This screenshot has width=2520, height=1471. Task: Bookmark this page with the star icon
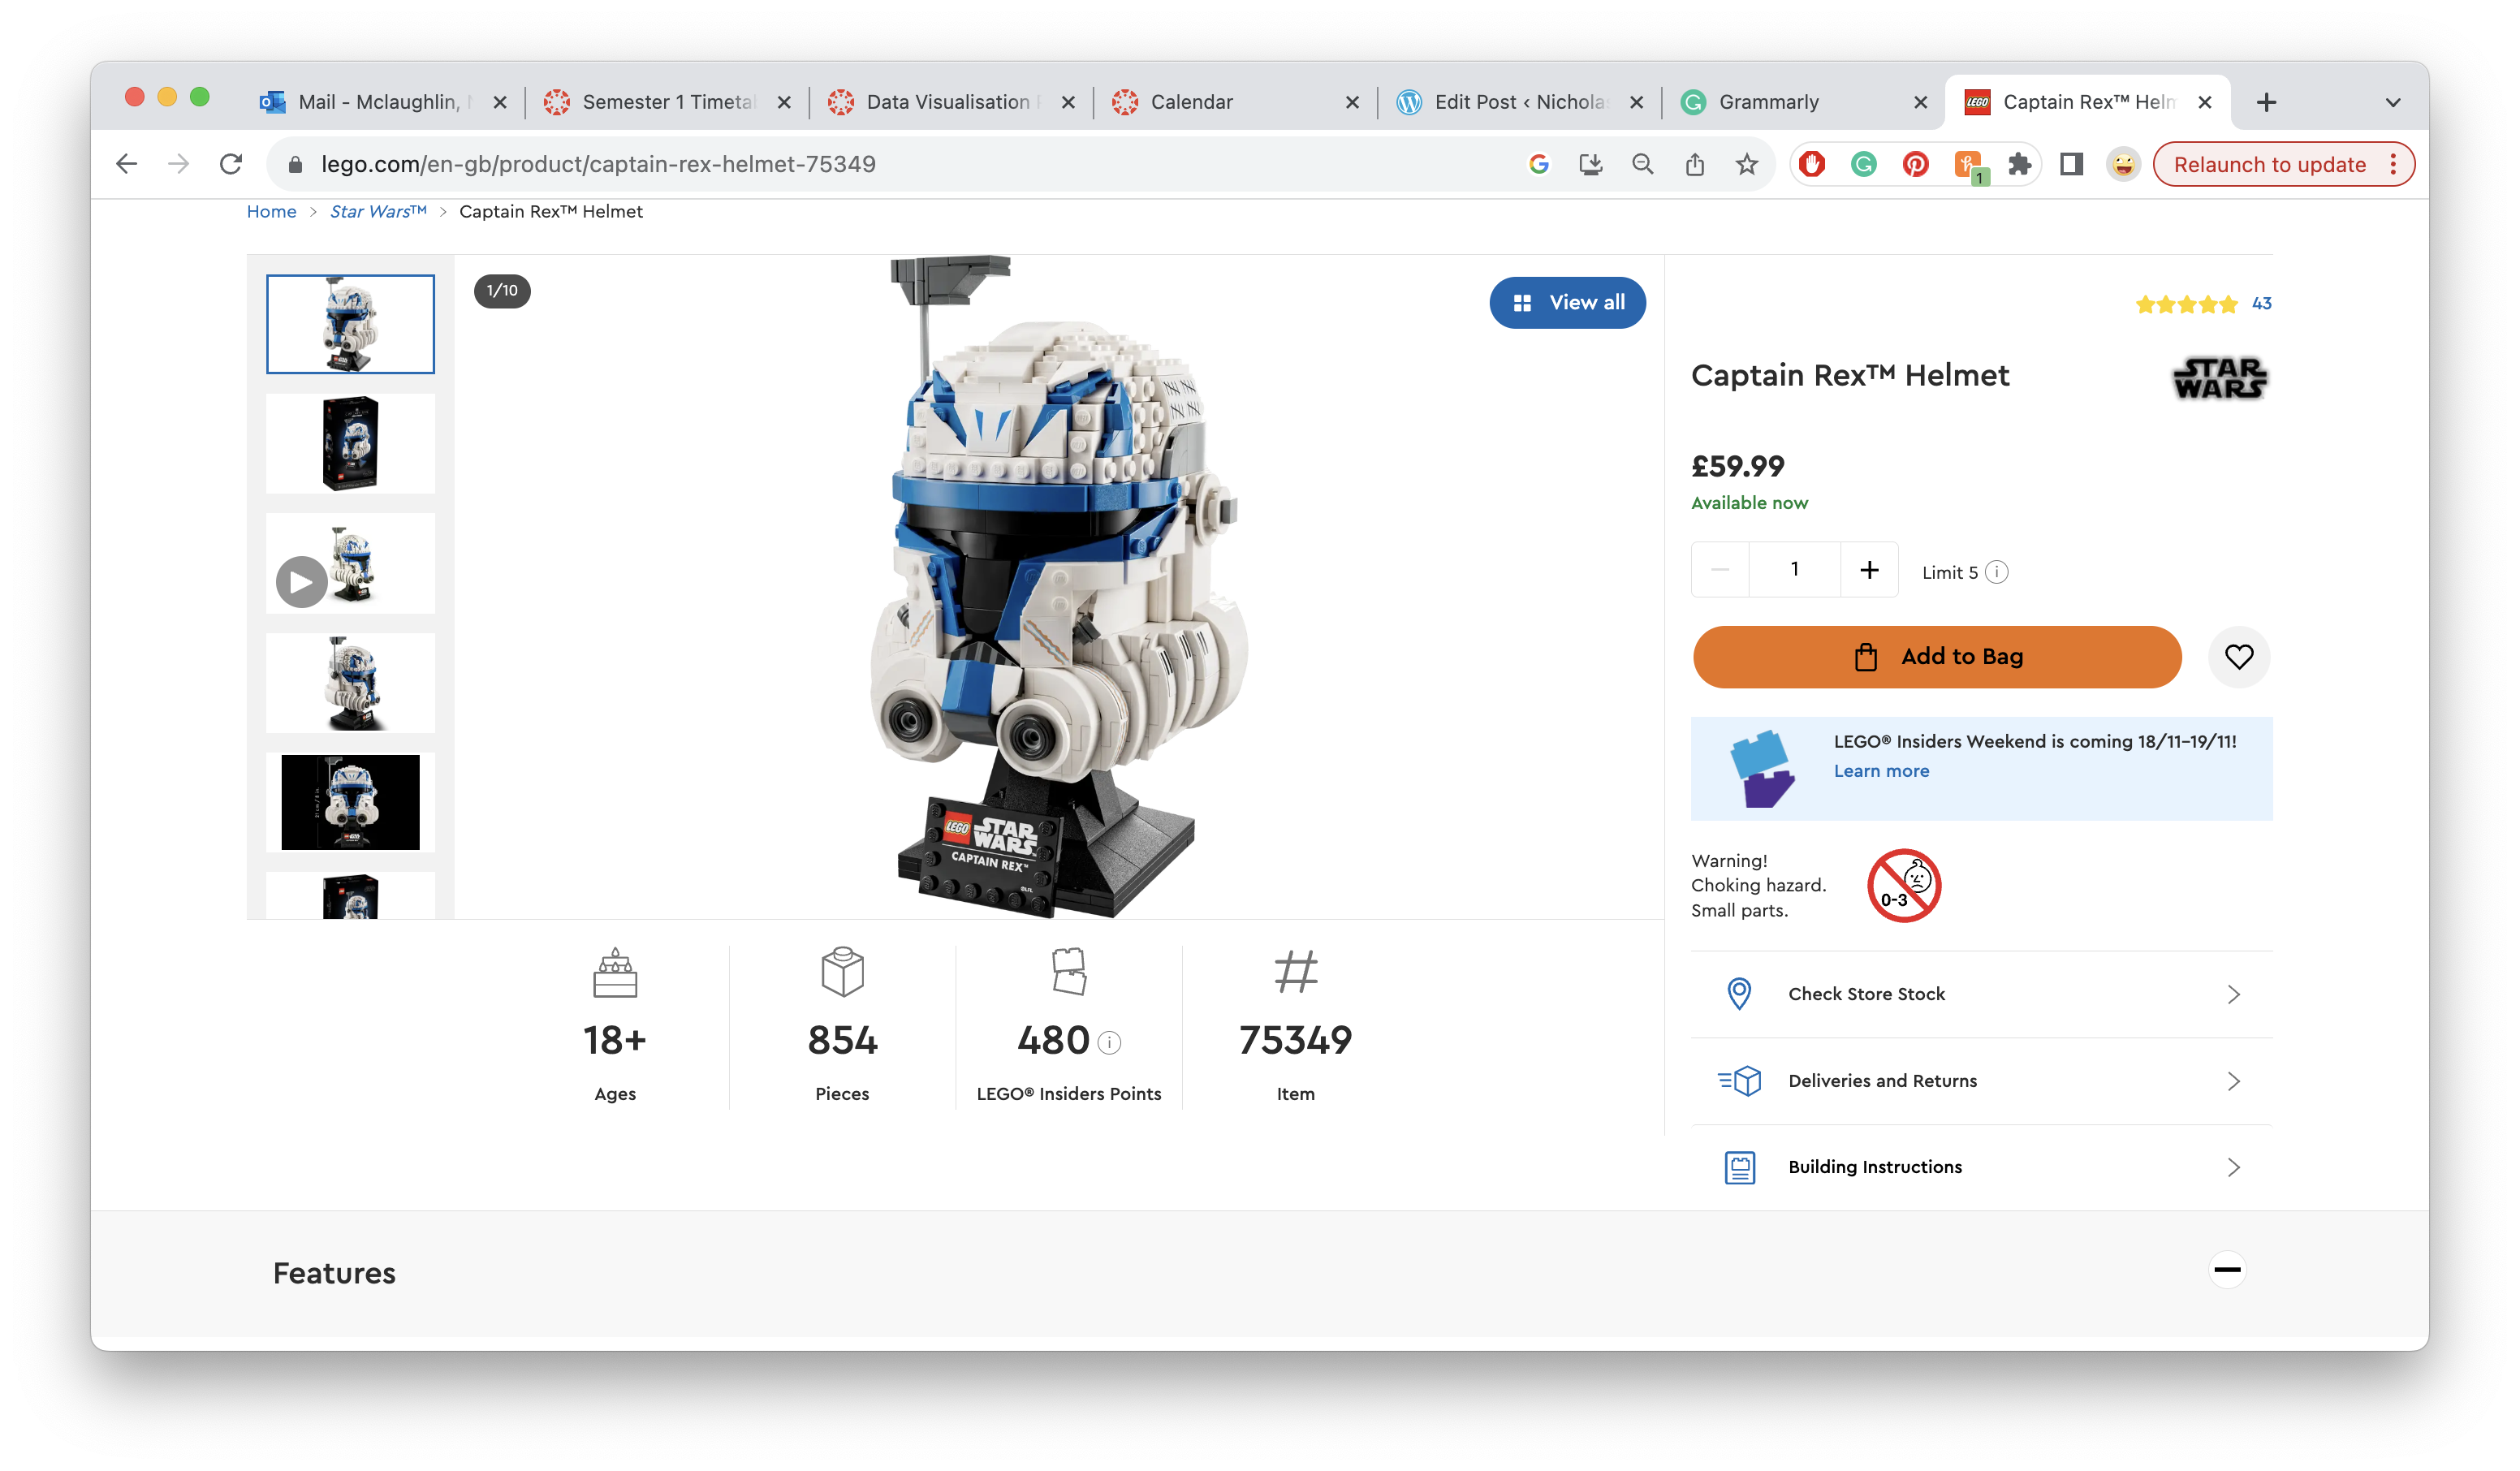(x=1746, y=164)
